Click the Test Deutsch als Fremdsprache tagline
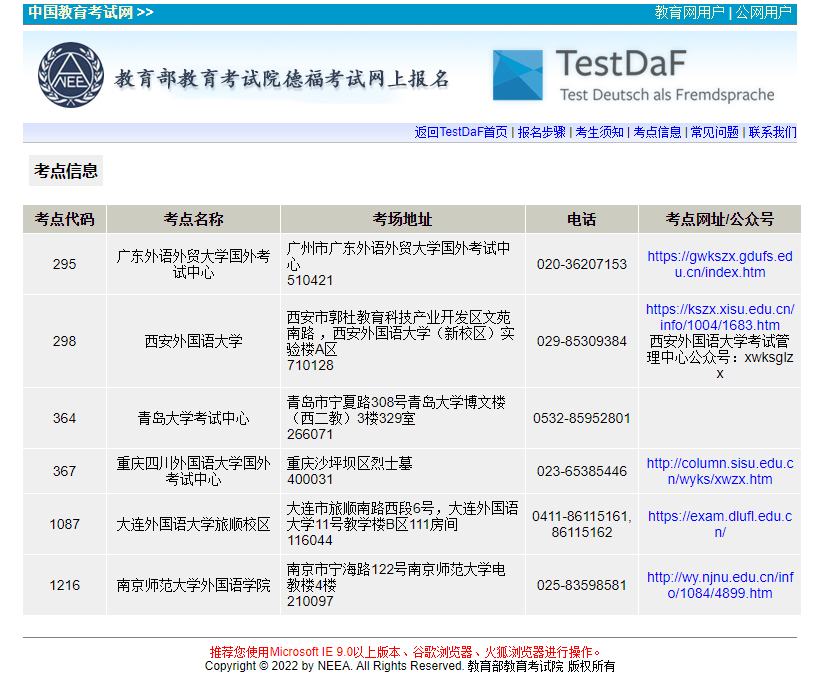Viewport: 820px width, 690px height. 667,95
